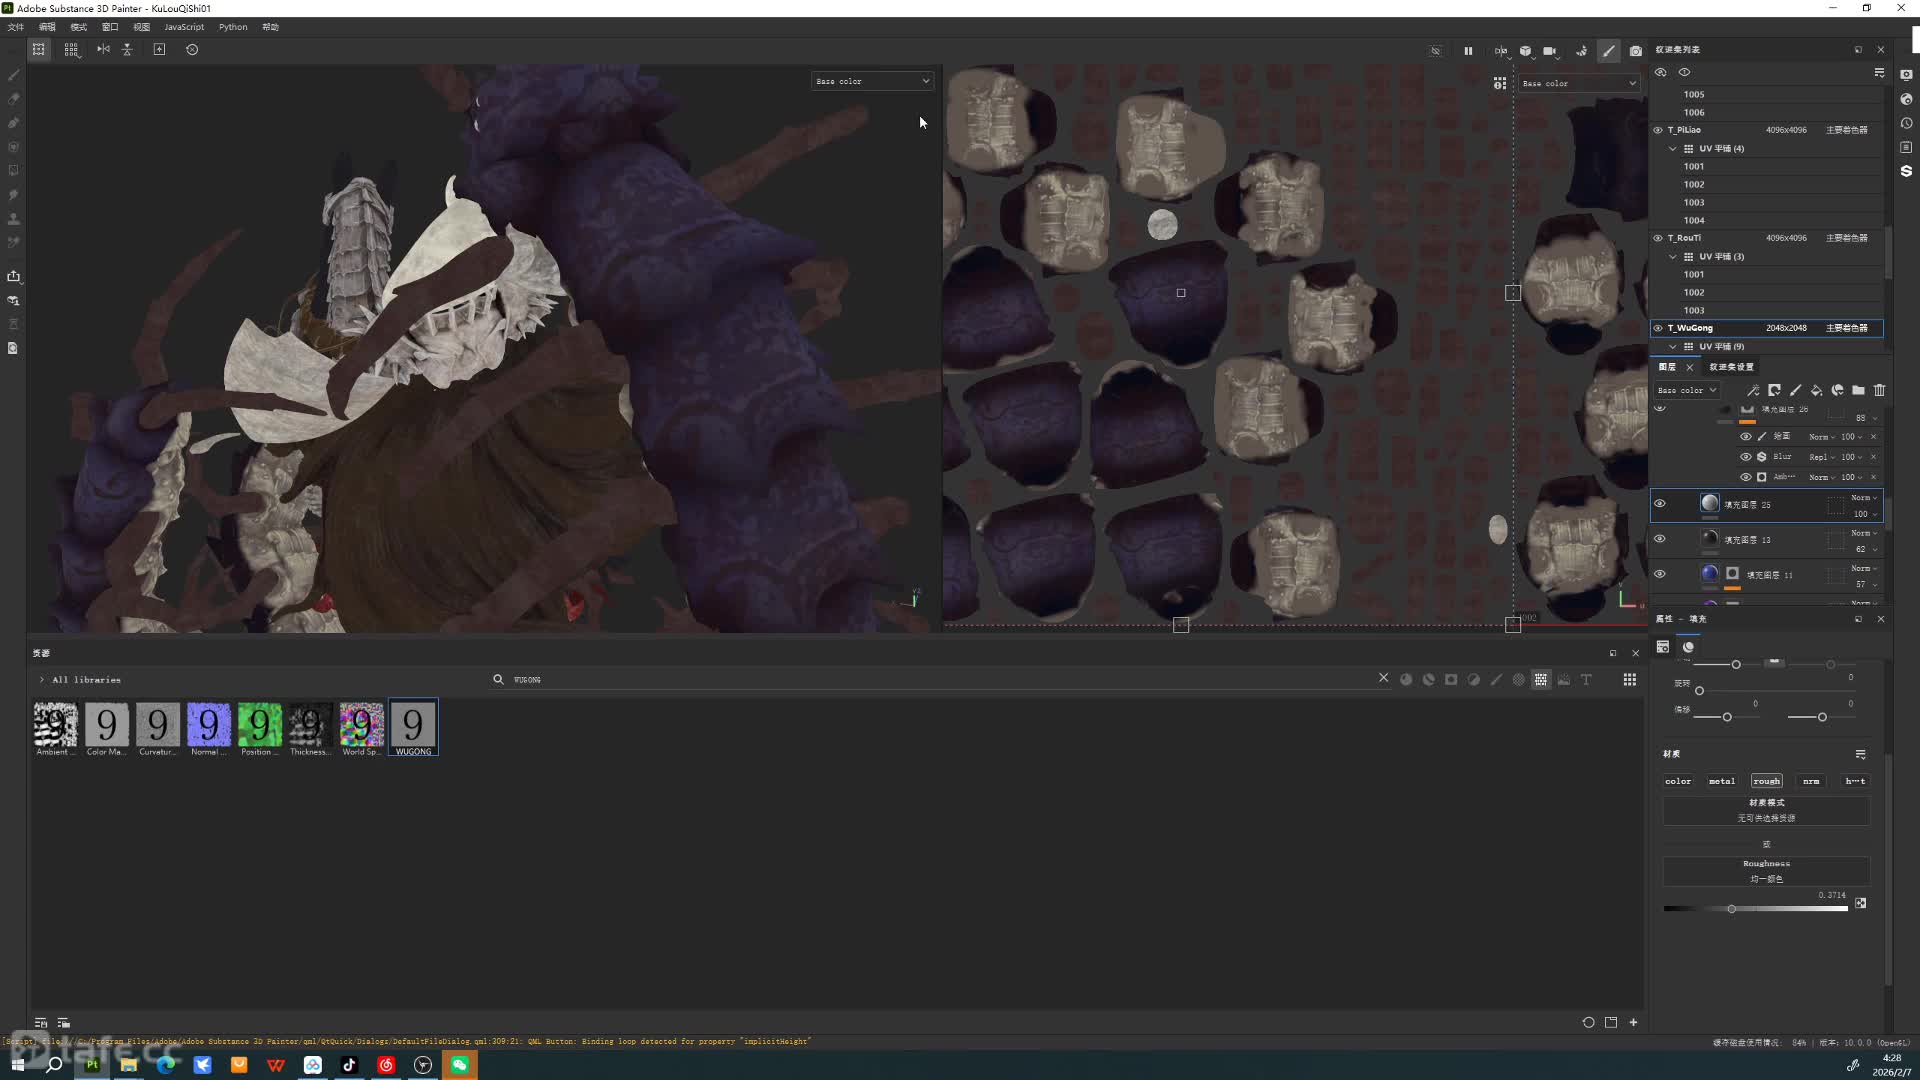This screenshot has width=1920, height=1080.
Task: Hide fill layer 25 visibility eye
Action: pyautogui.click(x=1660, y=504)
